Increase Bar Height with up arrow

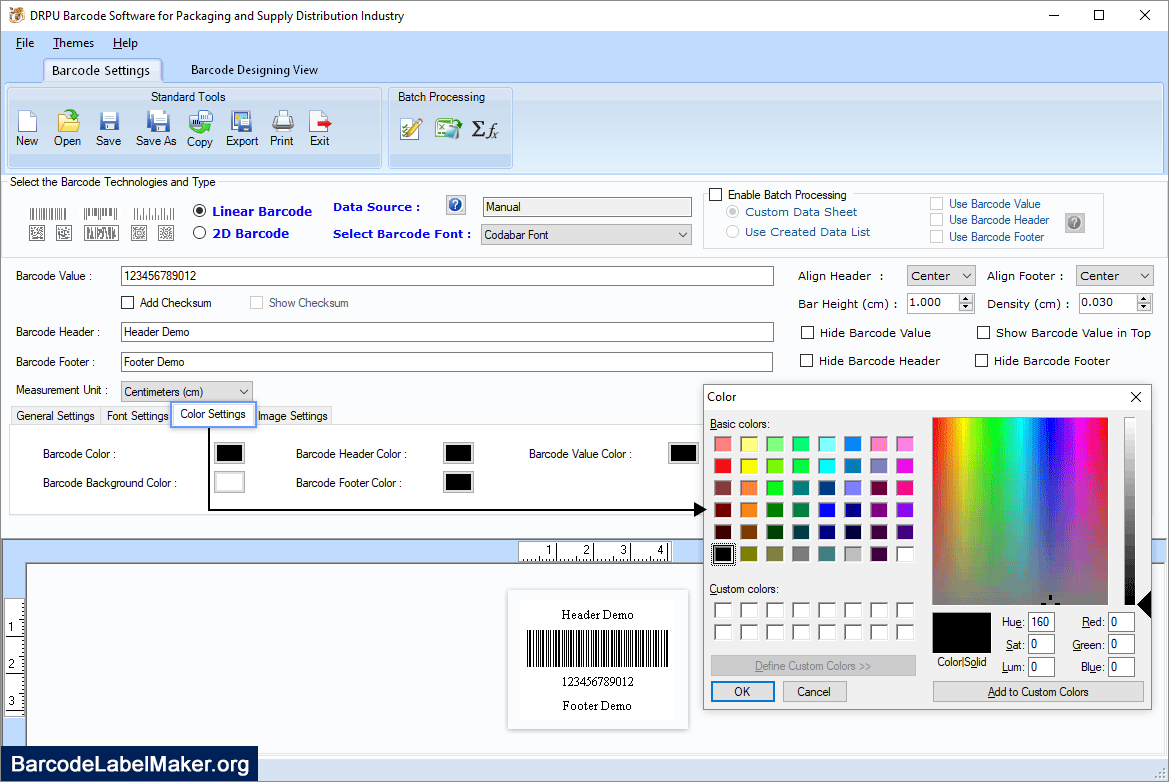click(966, 298)
